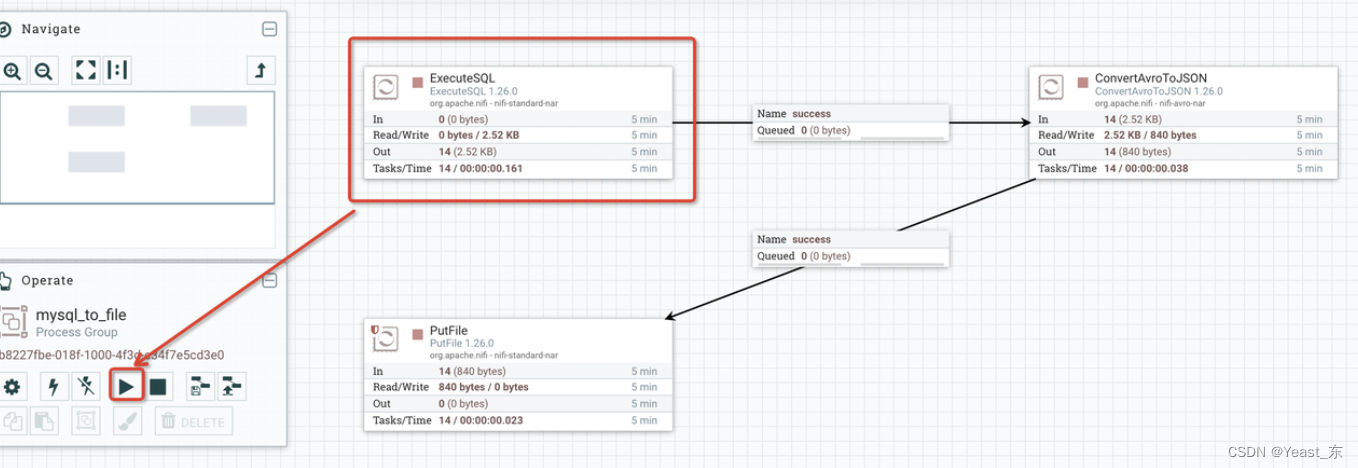Click the zoom out magnifier icon
This screenshot has height=468, width=1358.
(43, 71)
